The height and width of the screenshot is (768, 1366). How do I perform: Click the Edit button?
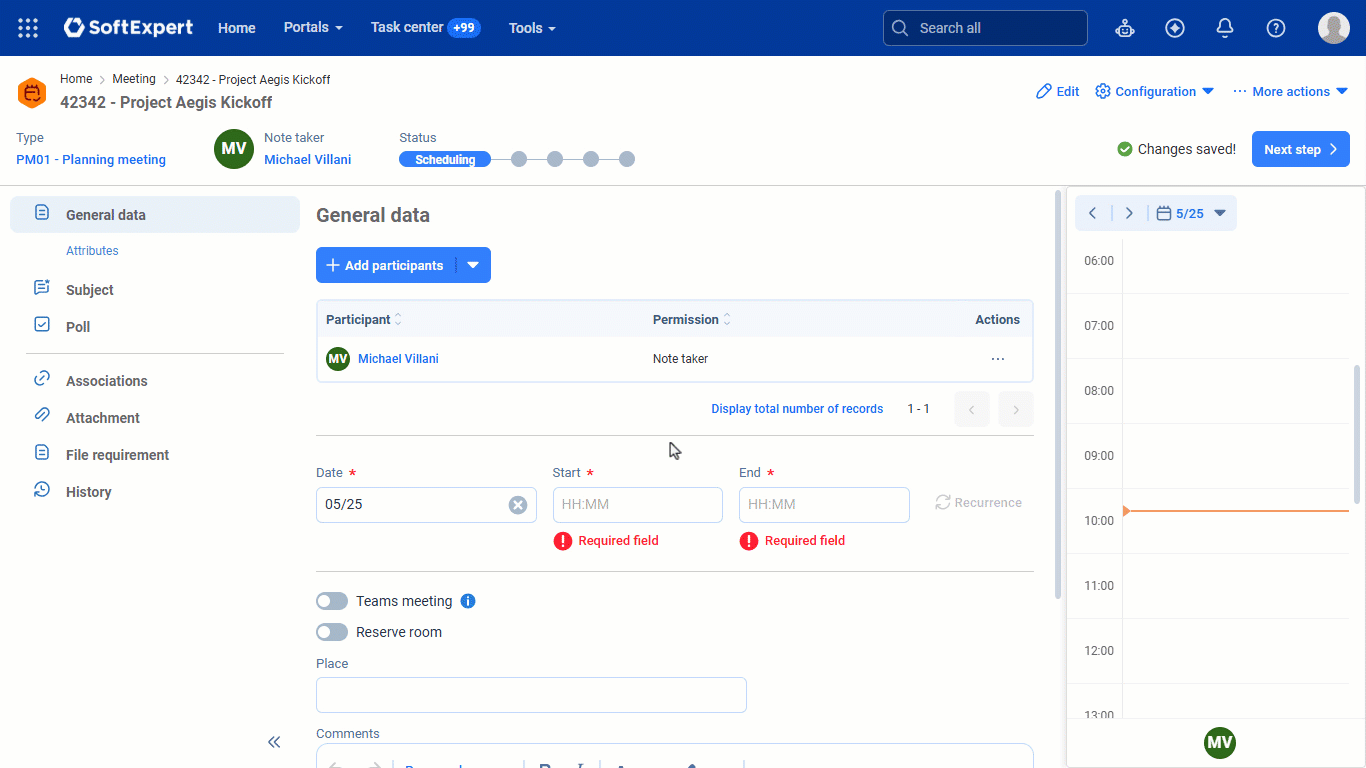(x=1058, y=91)
